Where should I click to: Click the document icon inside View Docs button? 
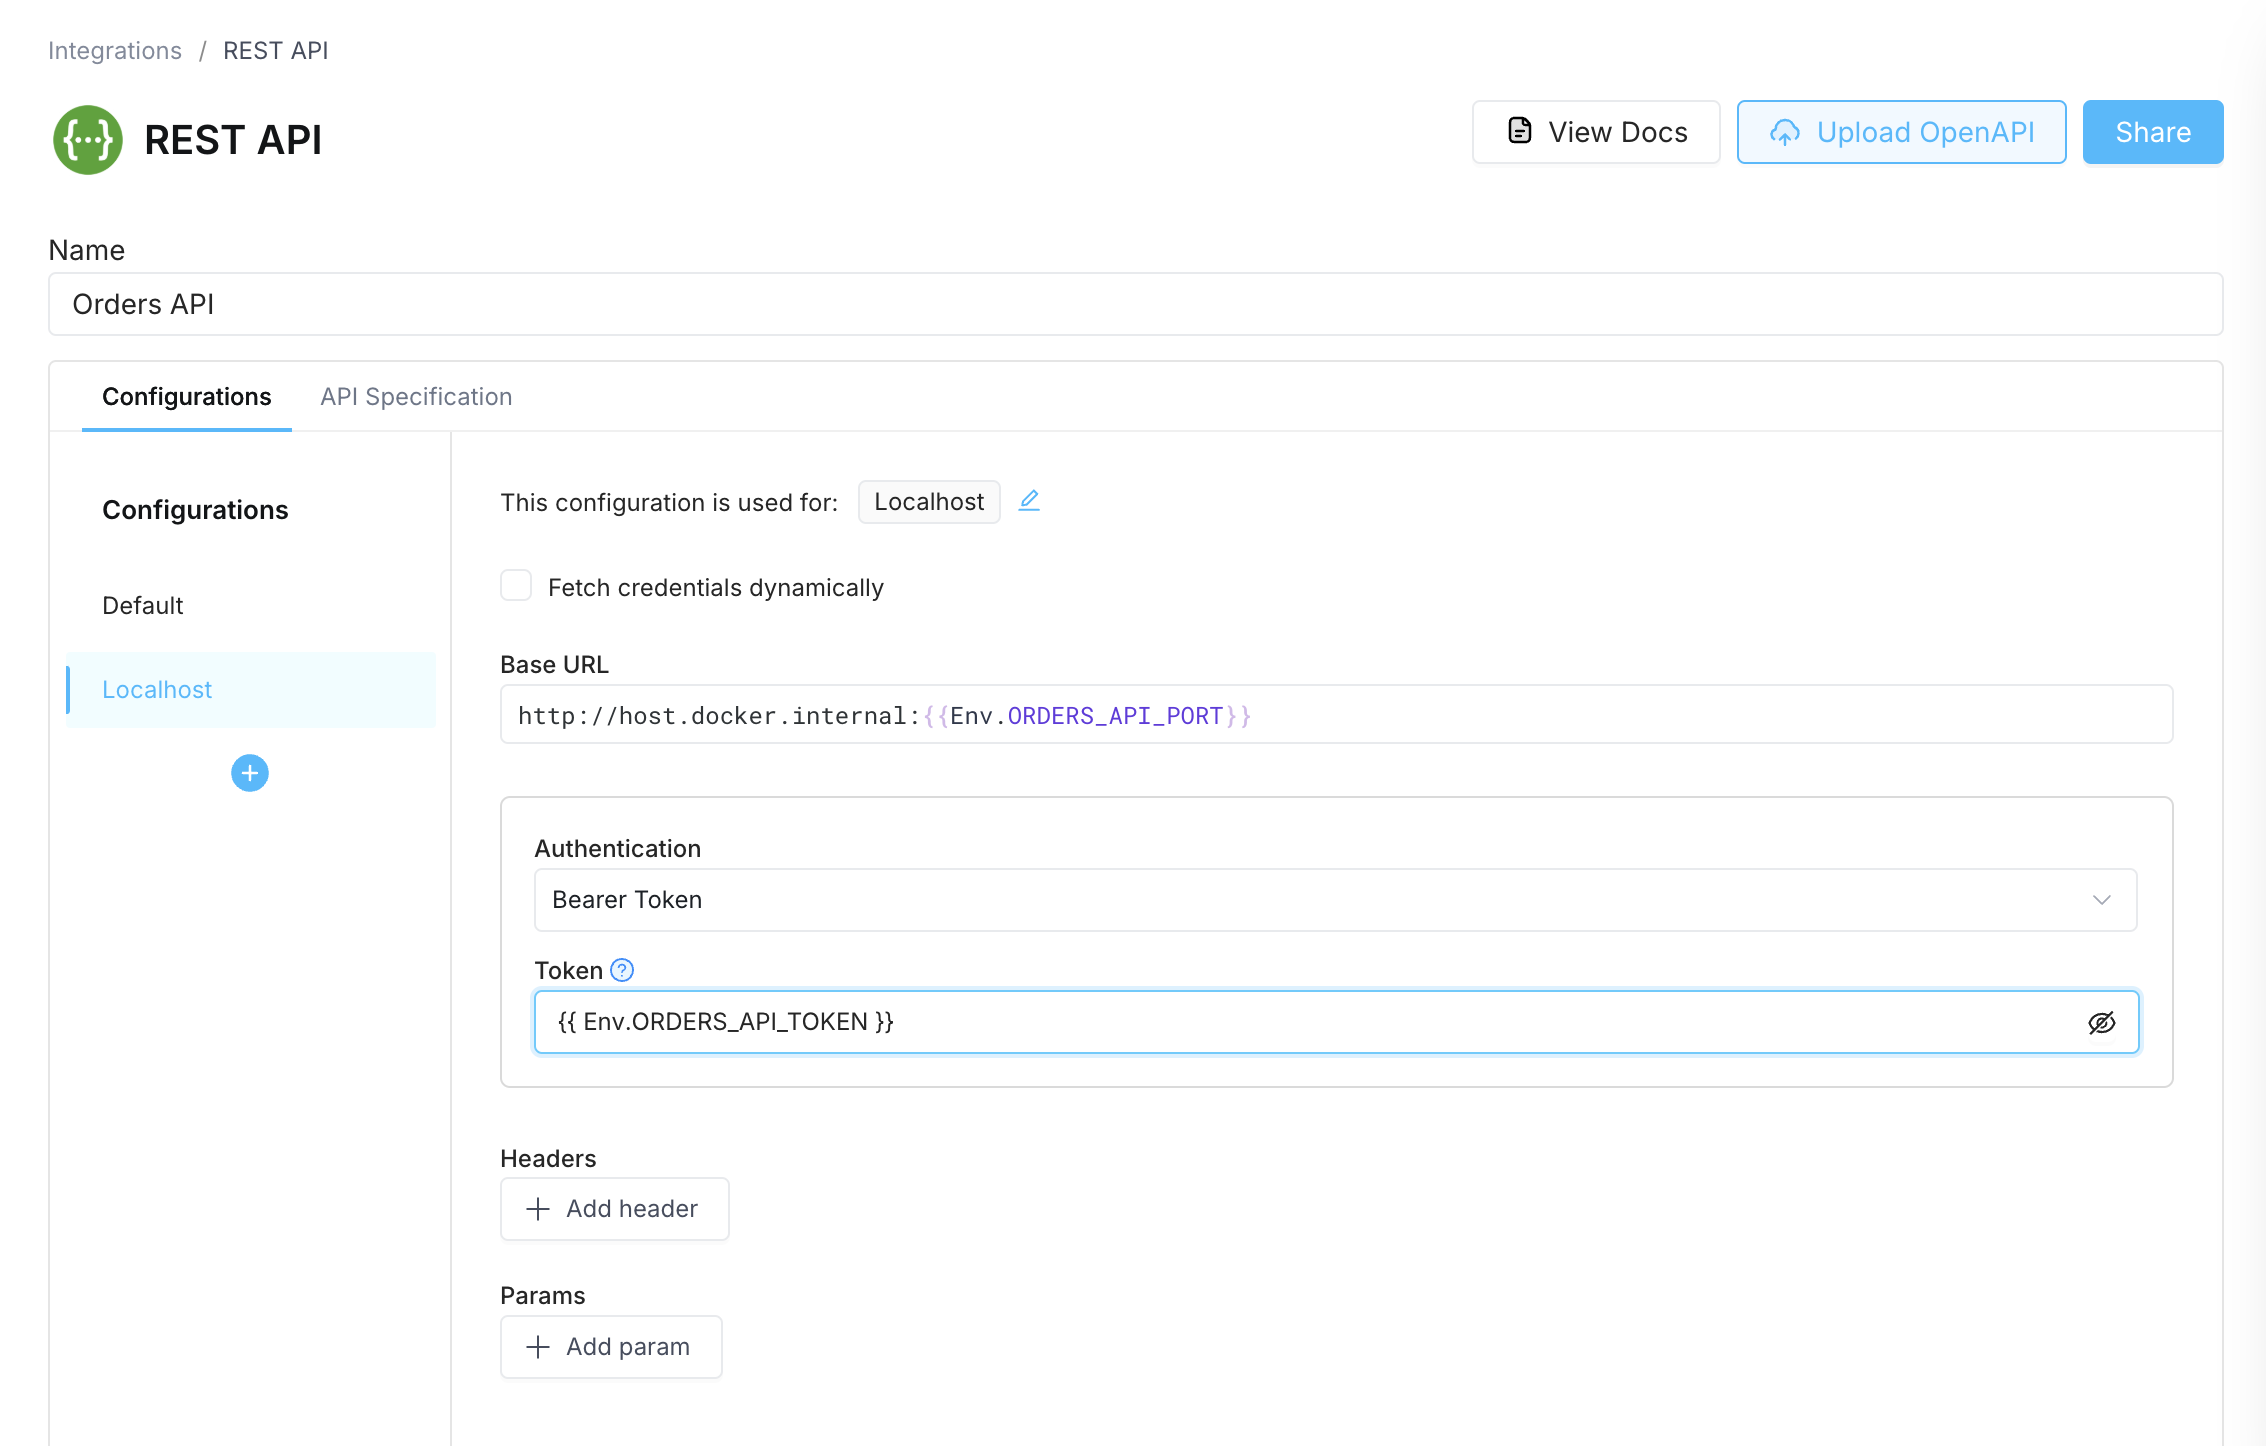1518,131
